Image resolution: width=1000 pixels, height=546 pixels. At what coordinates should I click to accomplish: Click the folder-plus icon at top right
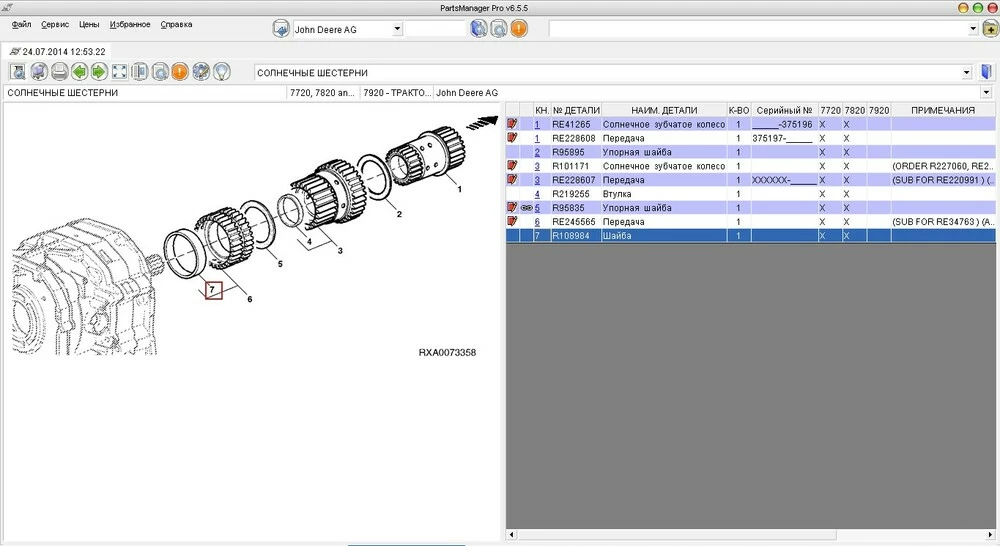(x=990, y=29)
